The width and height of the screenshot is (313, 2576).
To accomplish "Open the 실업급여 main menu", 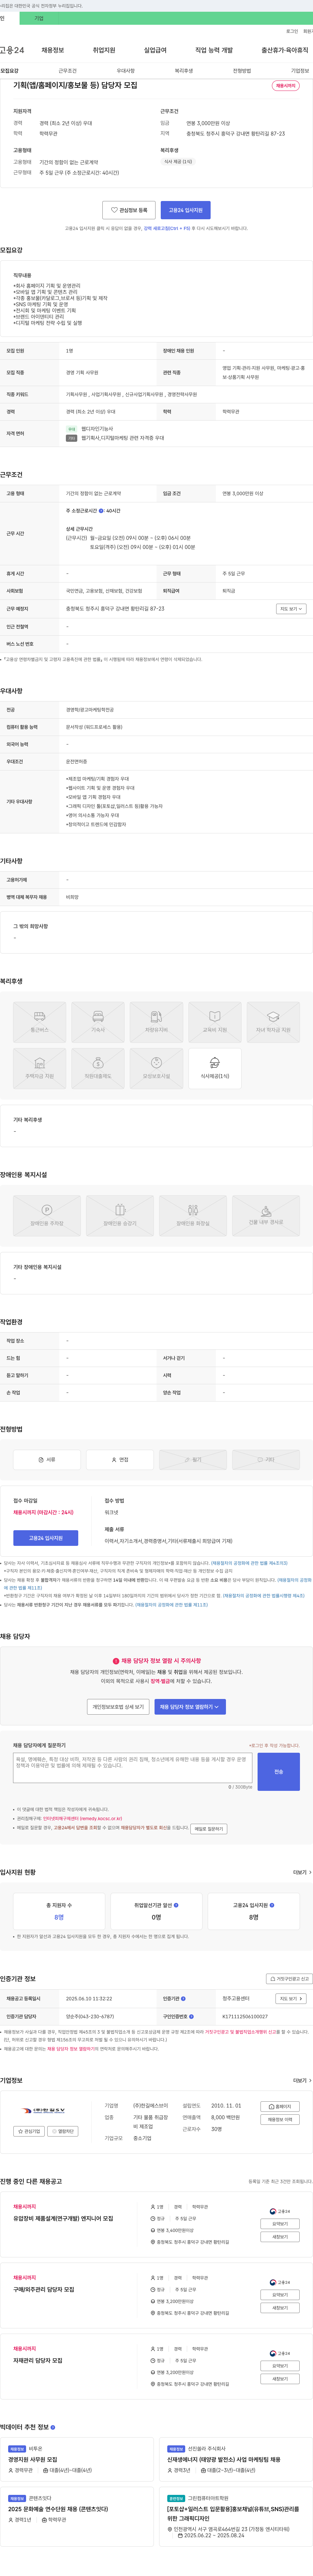I will [x=155, y=50].
